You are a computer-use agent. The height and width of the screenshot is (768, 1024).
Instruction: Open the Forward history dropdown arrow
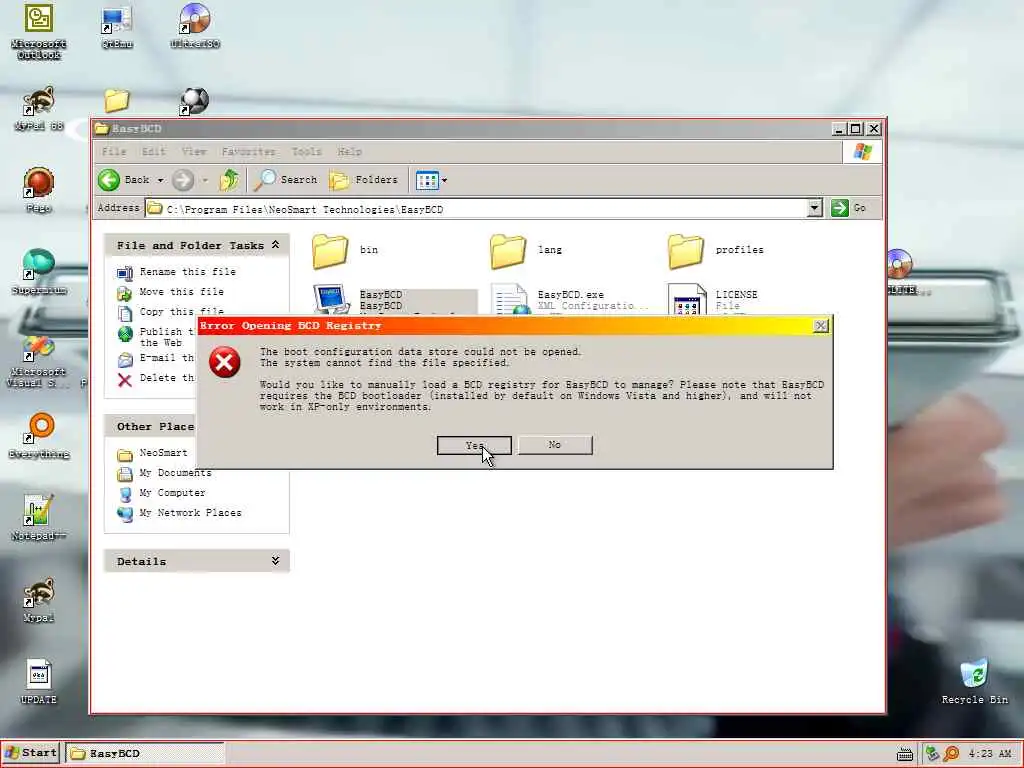pyautogui.click(x=205, y=180)
